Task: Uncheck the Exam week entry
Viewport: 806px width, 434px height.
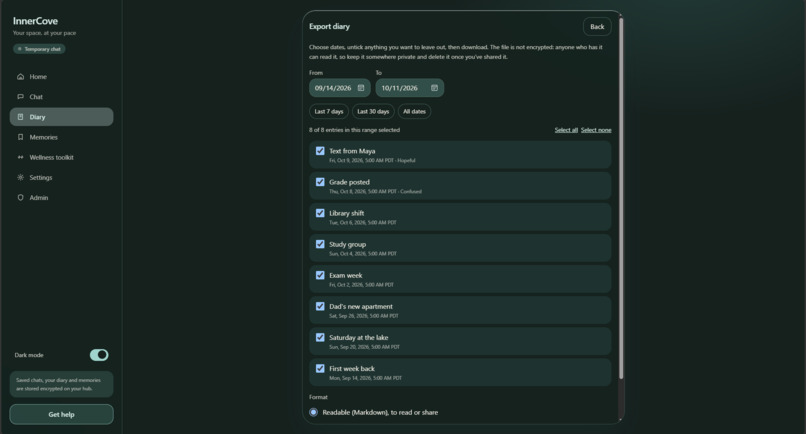Action: pyautogui.click(x=320, y=275)
